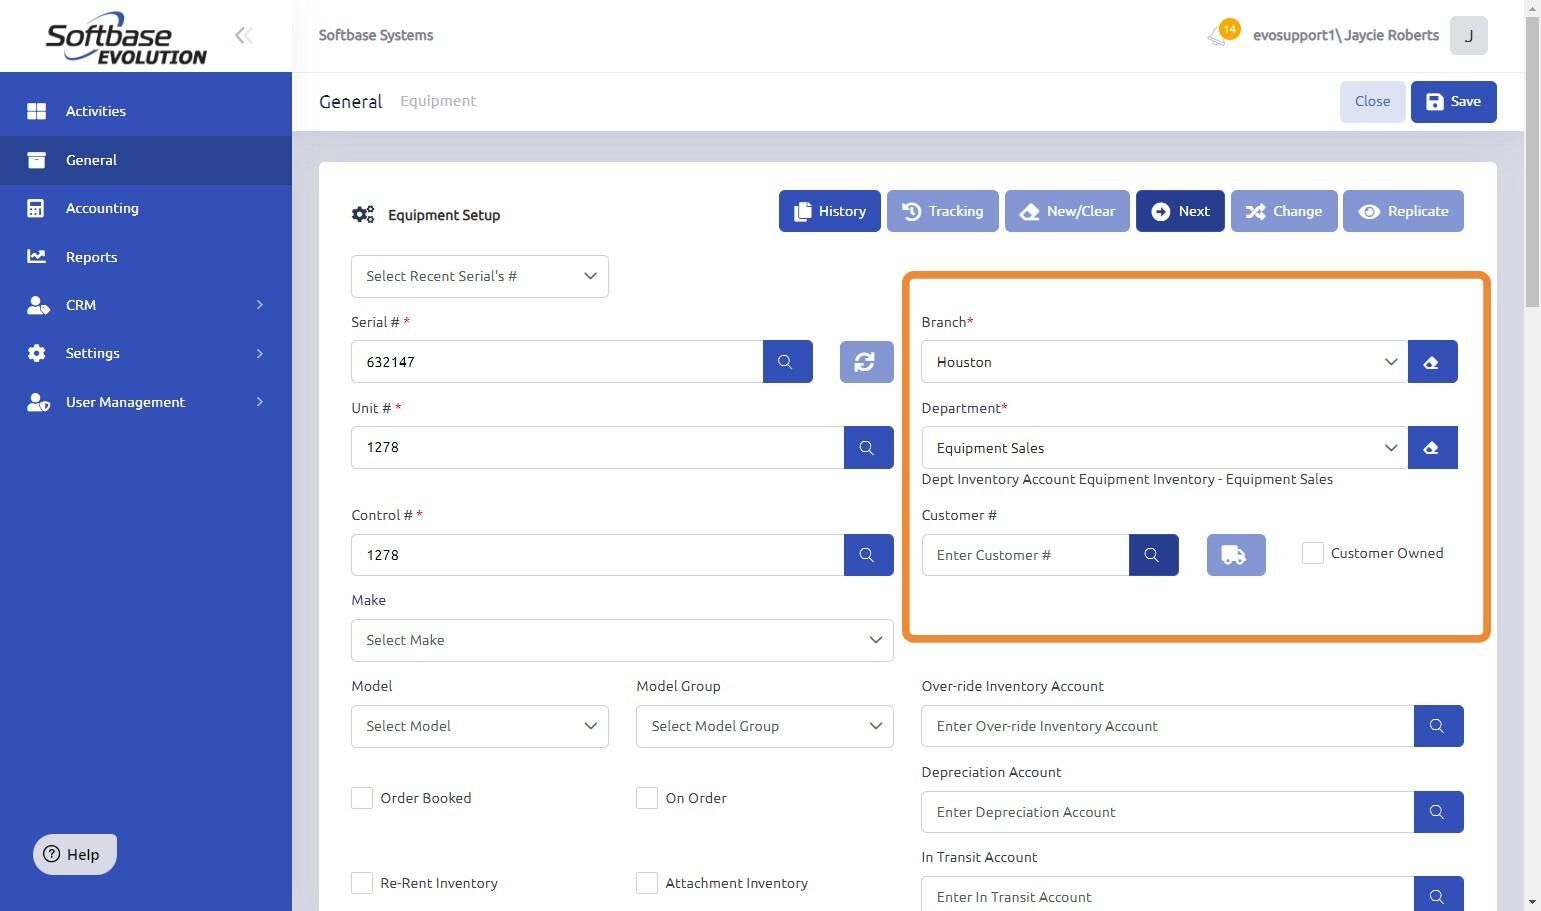Click the username evosupport1\ Jaycie Roberts
Viewport: 1541px width, 911px height.
[x=1346, y=35]
